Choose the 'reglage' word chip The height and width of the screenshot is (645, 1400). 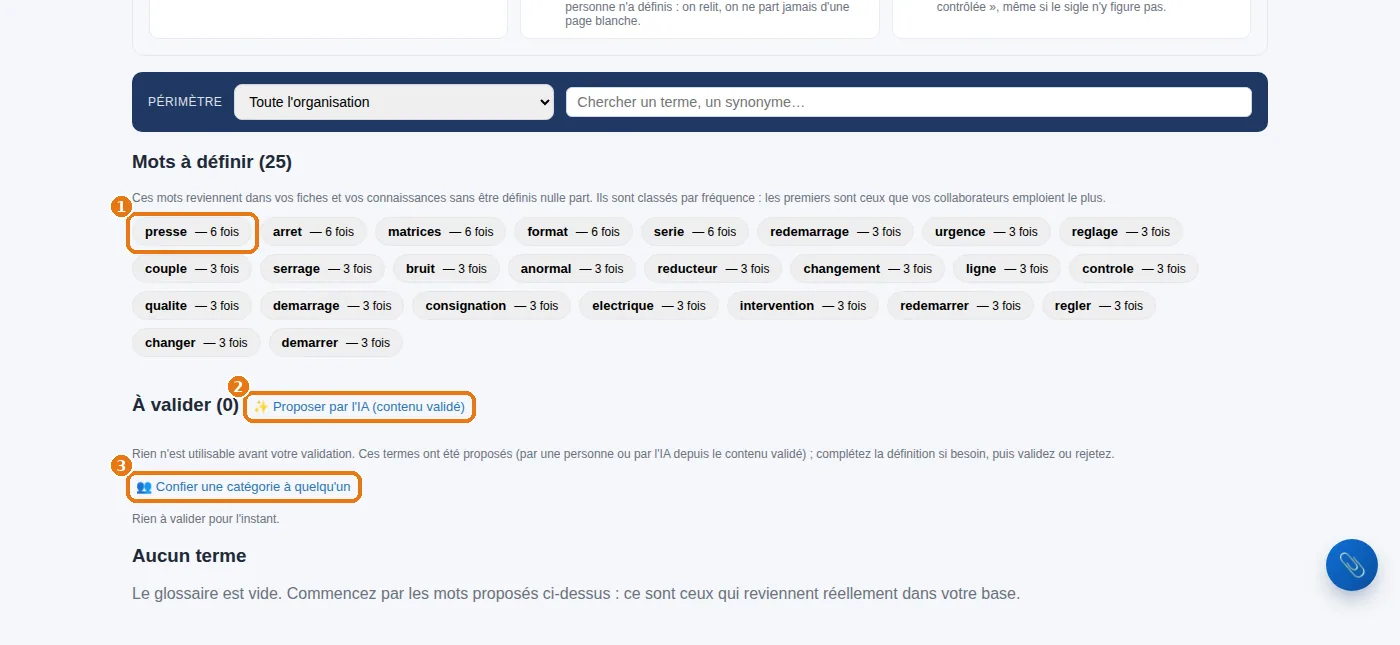click(x=1121, y=232)
